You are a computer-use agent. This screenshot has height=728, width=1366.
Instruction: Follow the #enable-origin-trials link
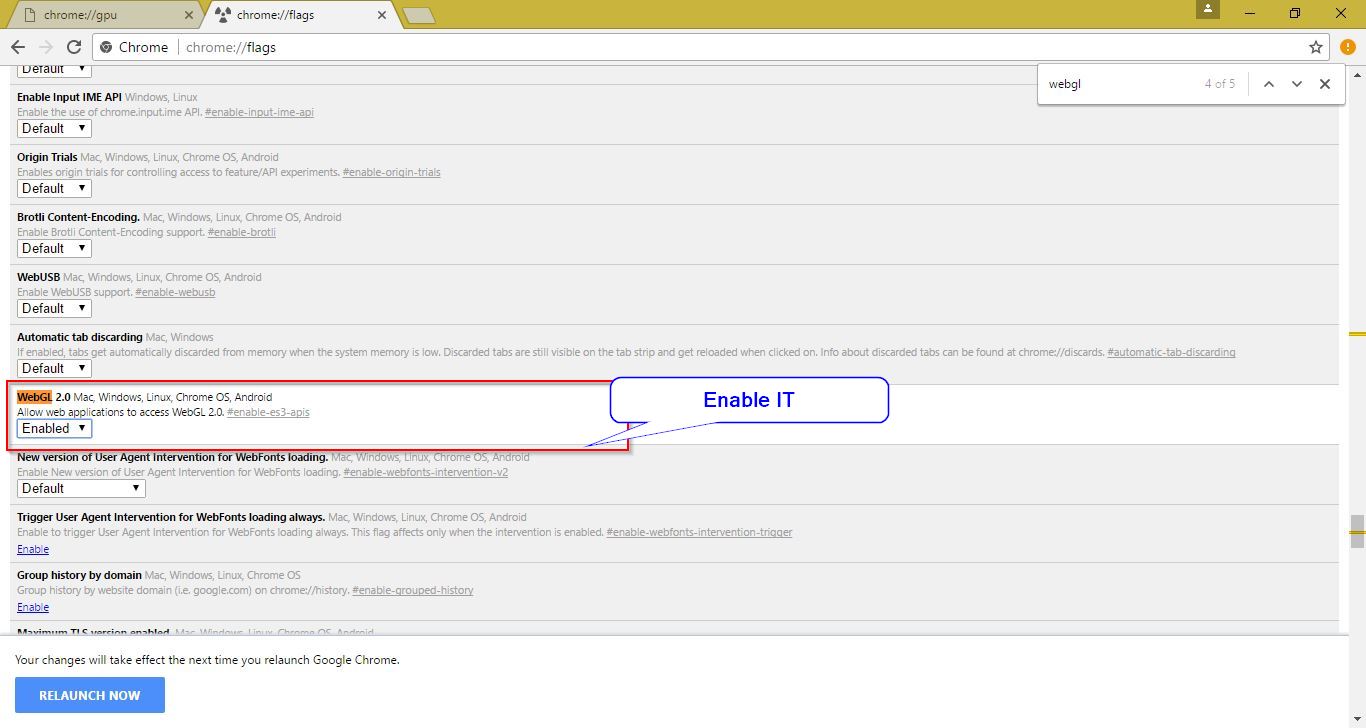tap(391, 172)
